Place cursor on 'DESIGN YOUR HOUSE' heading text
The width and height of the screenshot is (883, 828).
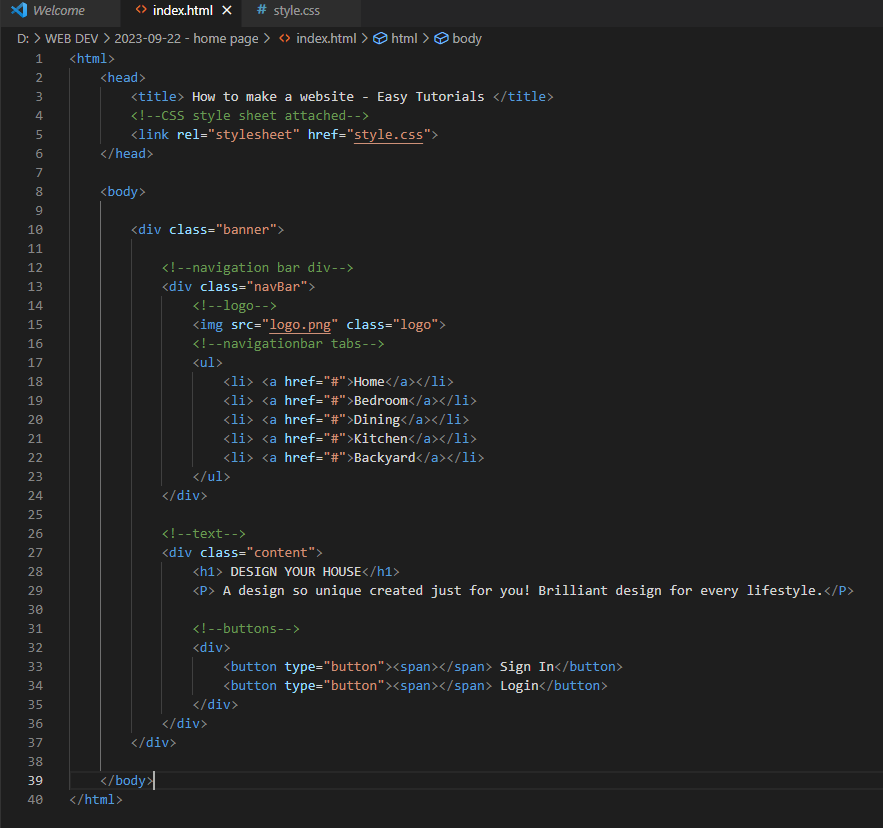(295, 572)
